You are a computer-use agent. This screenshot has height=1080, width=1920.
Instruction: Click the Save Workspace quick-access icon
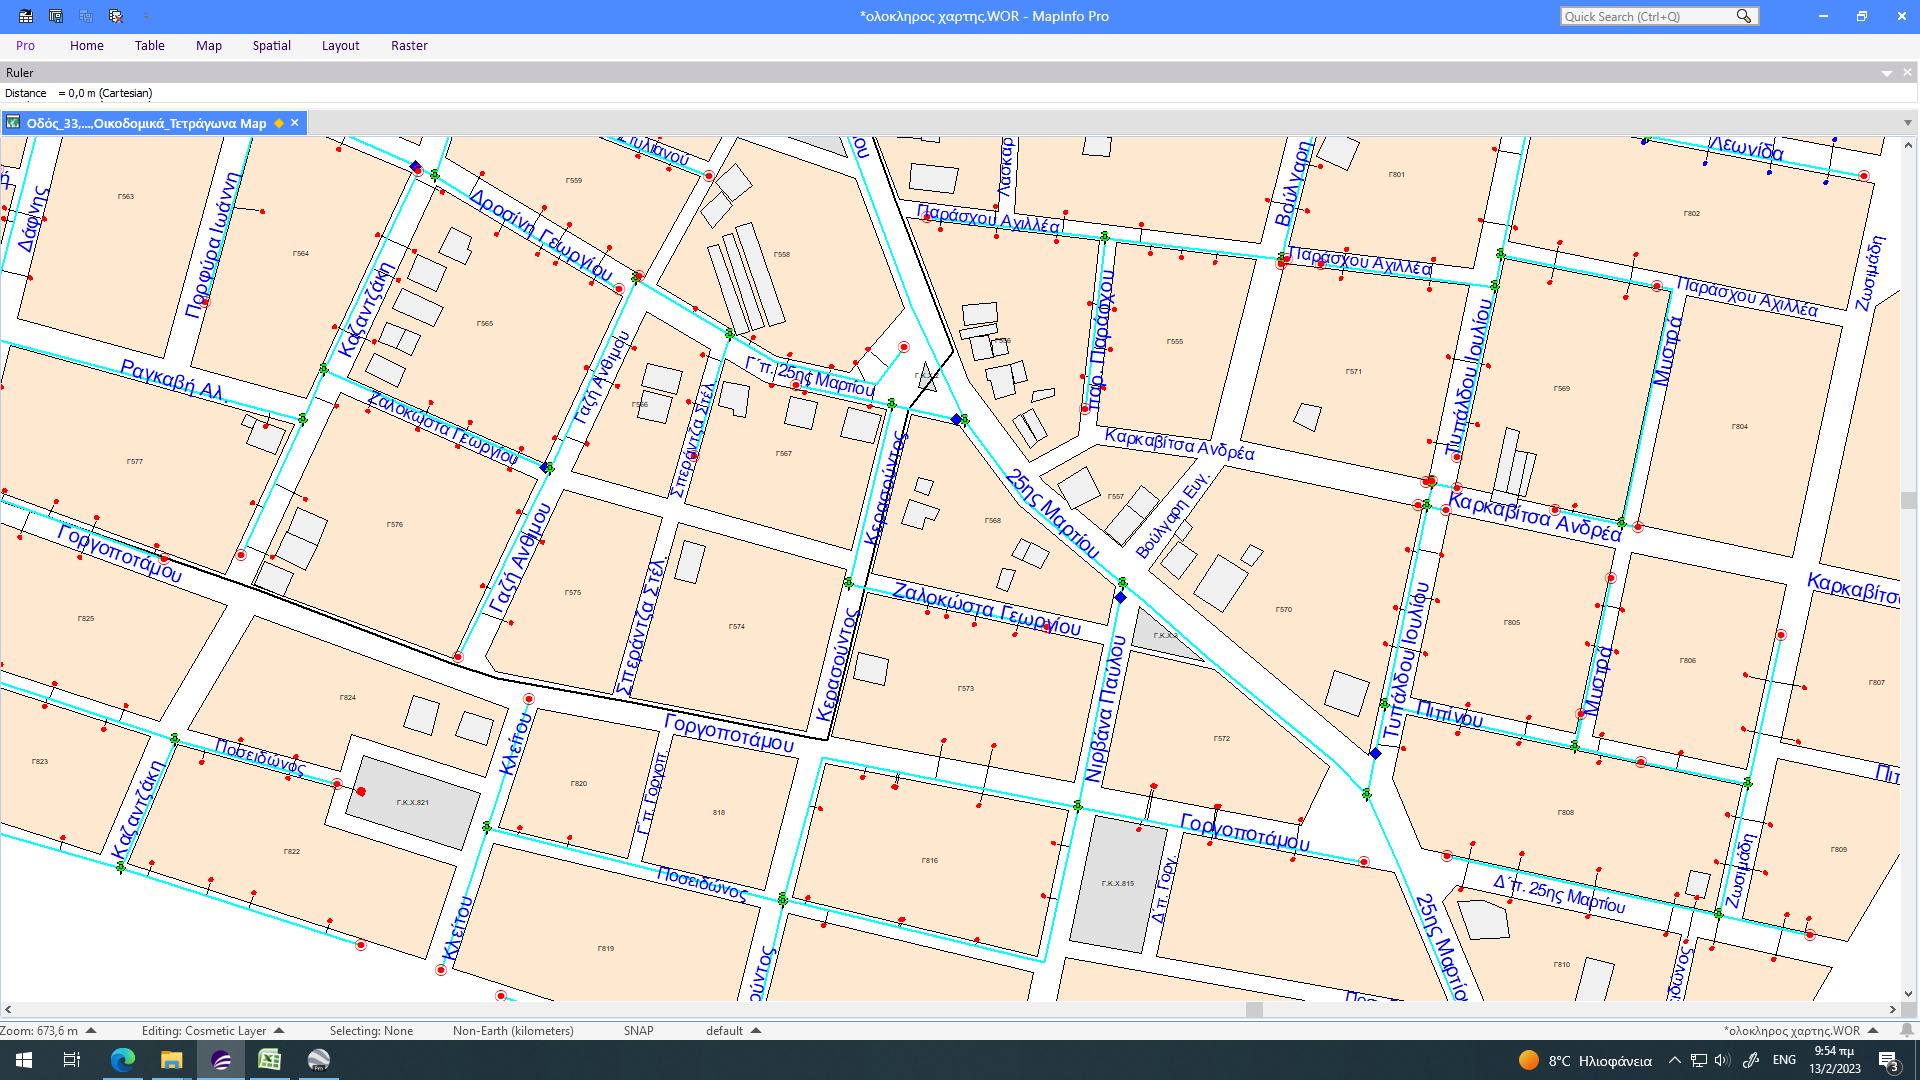click(56, 16)
